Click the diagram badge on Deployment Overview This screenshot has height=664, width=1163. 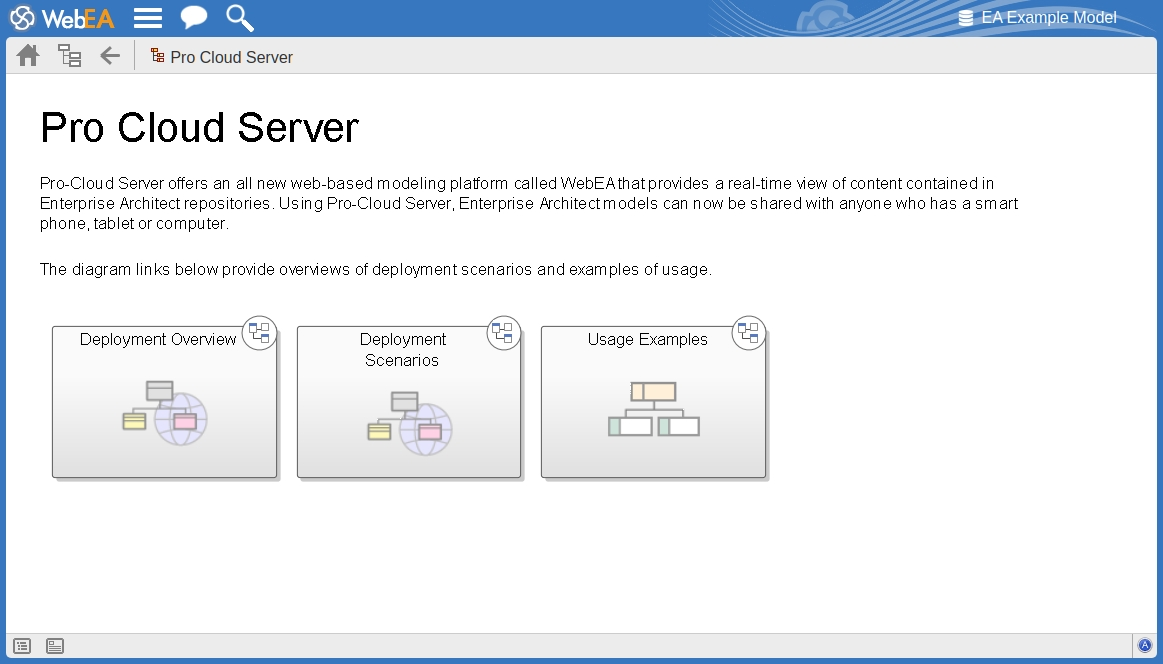tap(260, 333)
